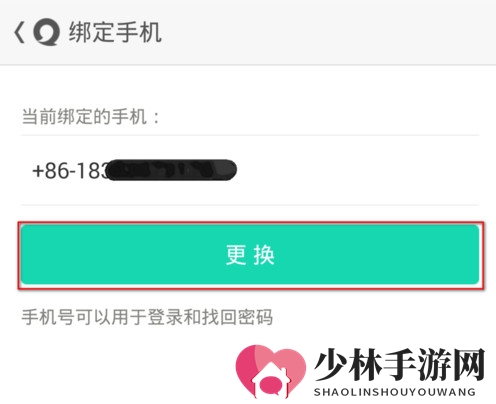Screen dimensions: 496x404
Task: Select the 绑定手机 page title
Action: click(115, 32)
